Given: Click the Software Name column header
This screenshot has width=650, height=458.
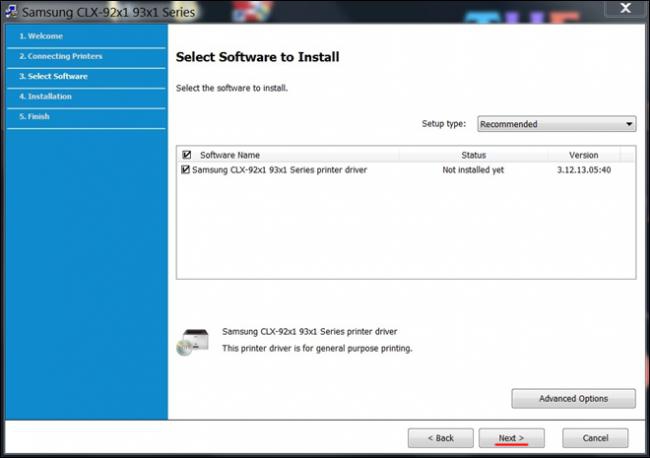Looking at the screenshot, I should (230, 155).
